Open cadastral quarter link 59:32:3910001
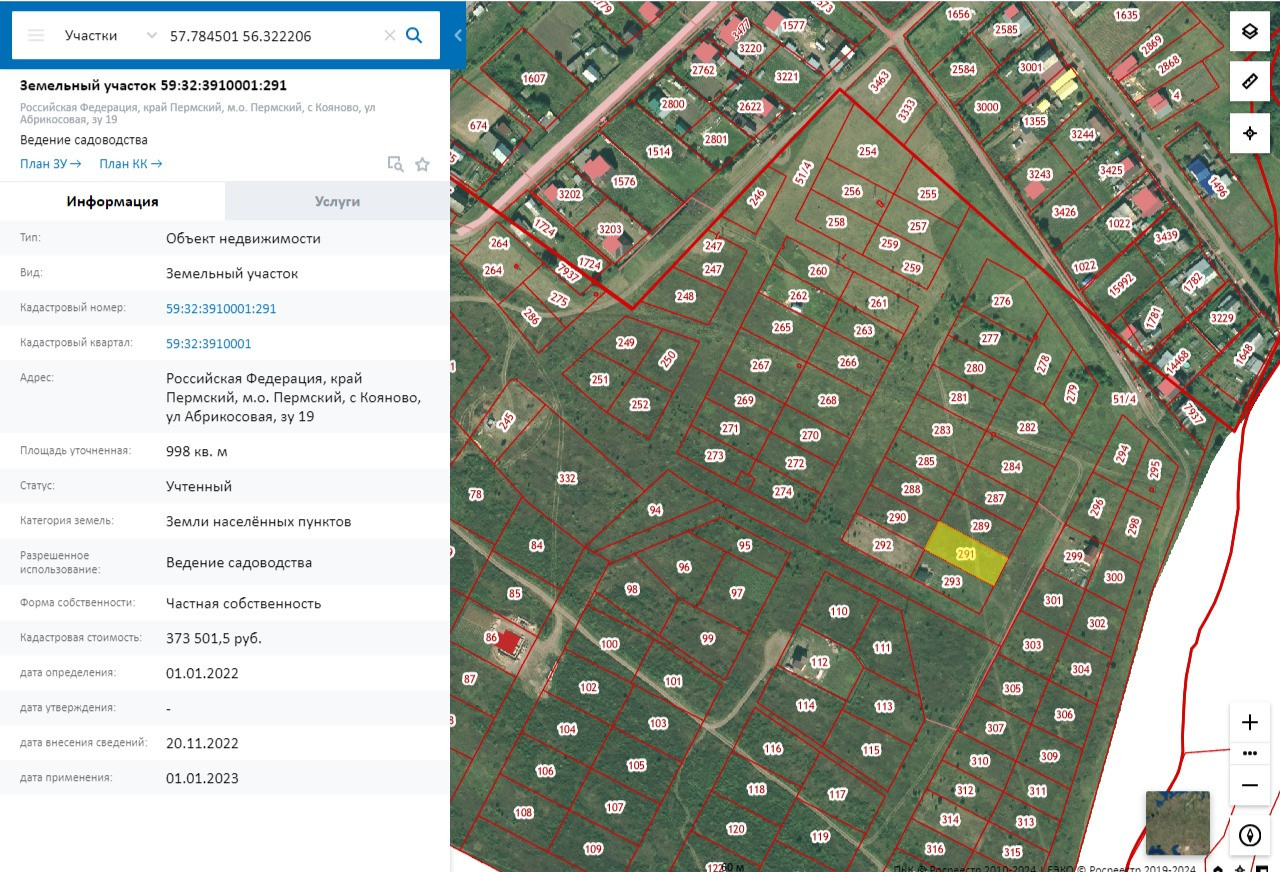 pyautogui.click(x=209, y=344)
